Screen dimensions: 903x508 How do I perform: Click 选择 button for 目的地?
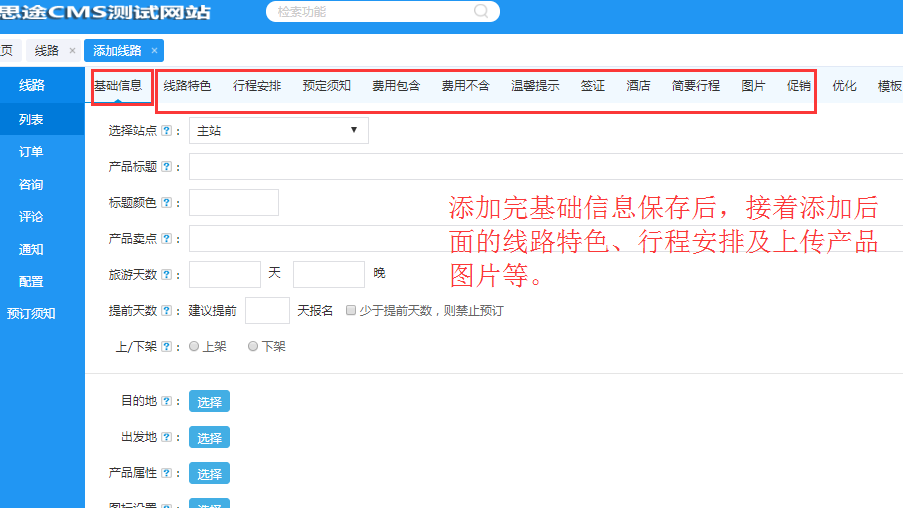tap(209, 402)
